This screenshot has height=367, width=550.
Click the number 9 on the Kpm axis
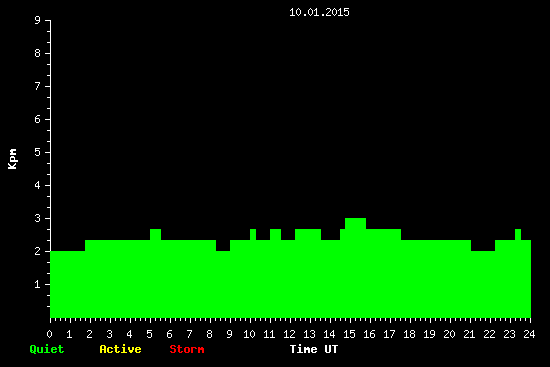[x=38, y=20]
